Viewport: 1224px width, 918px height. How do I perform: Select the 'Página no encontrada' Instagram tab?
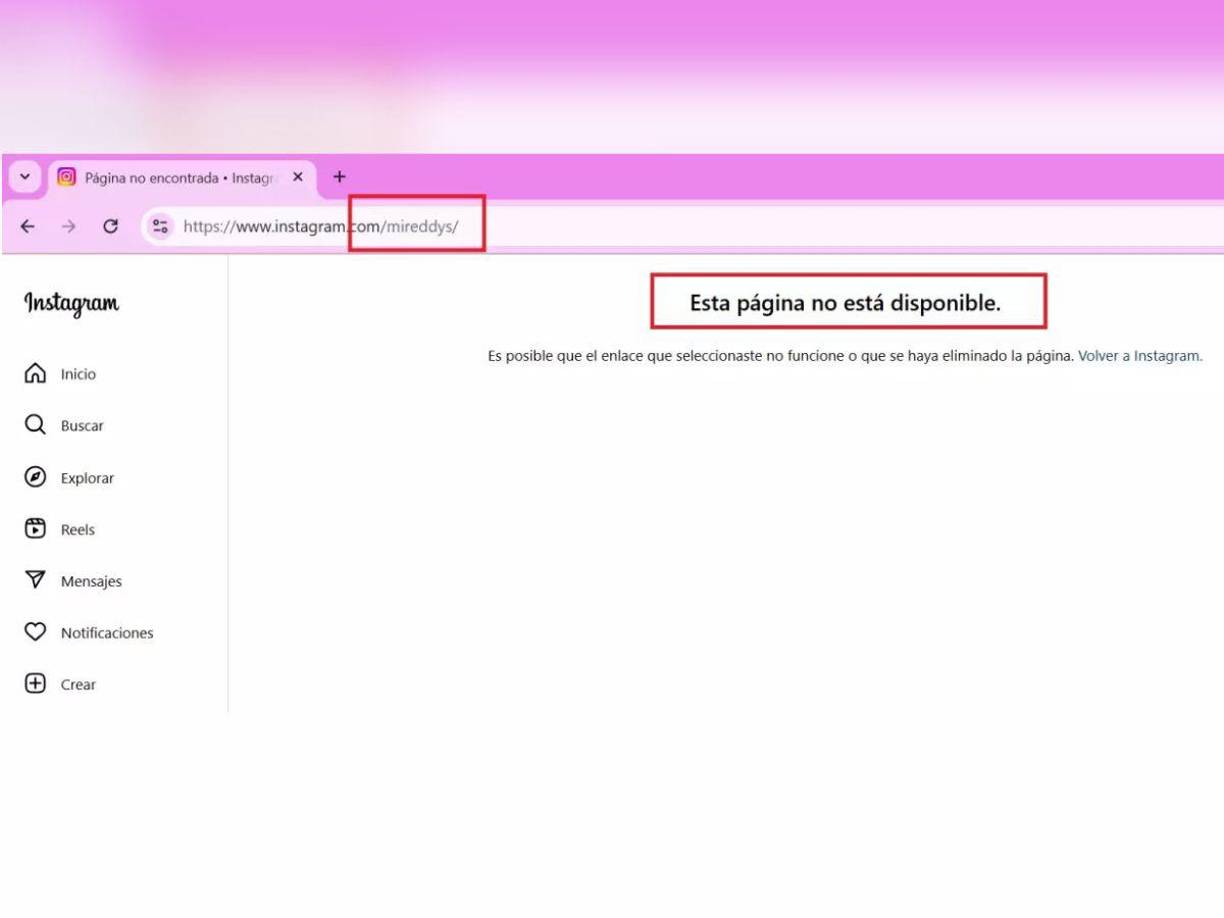[x=170, y=178]
